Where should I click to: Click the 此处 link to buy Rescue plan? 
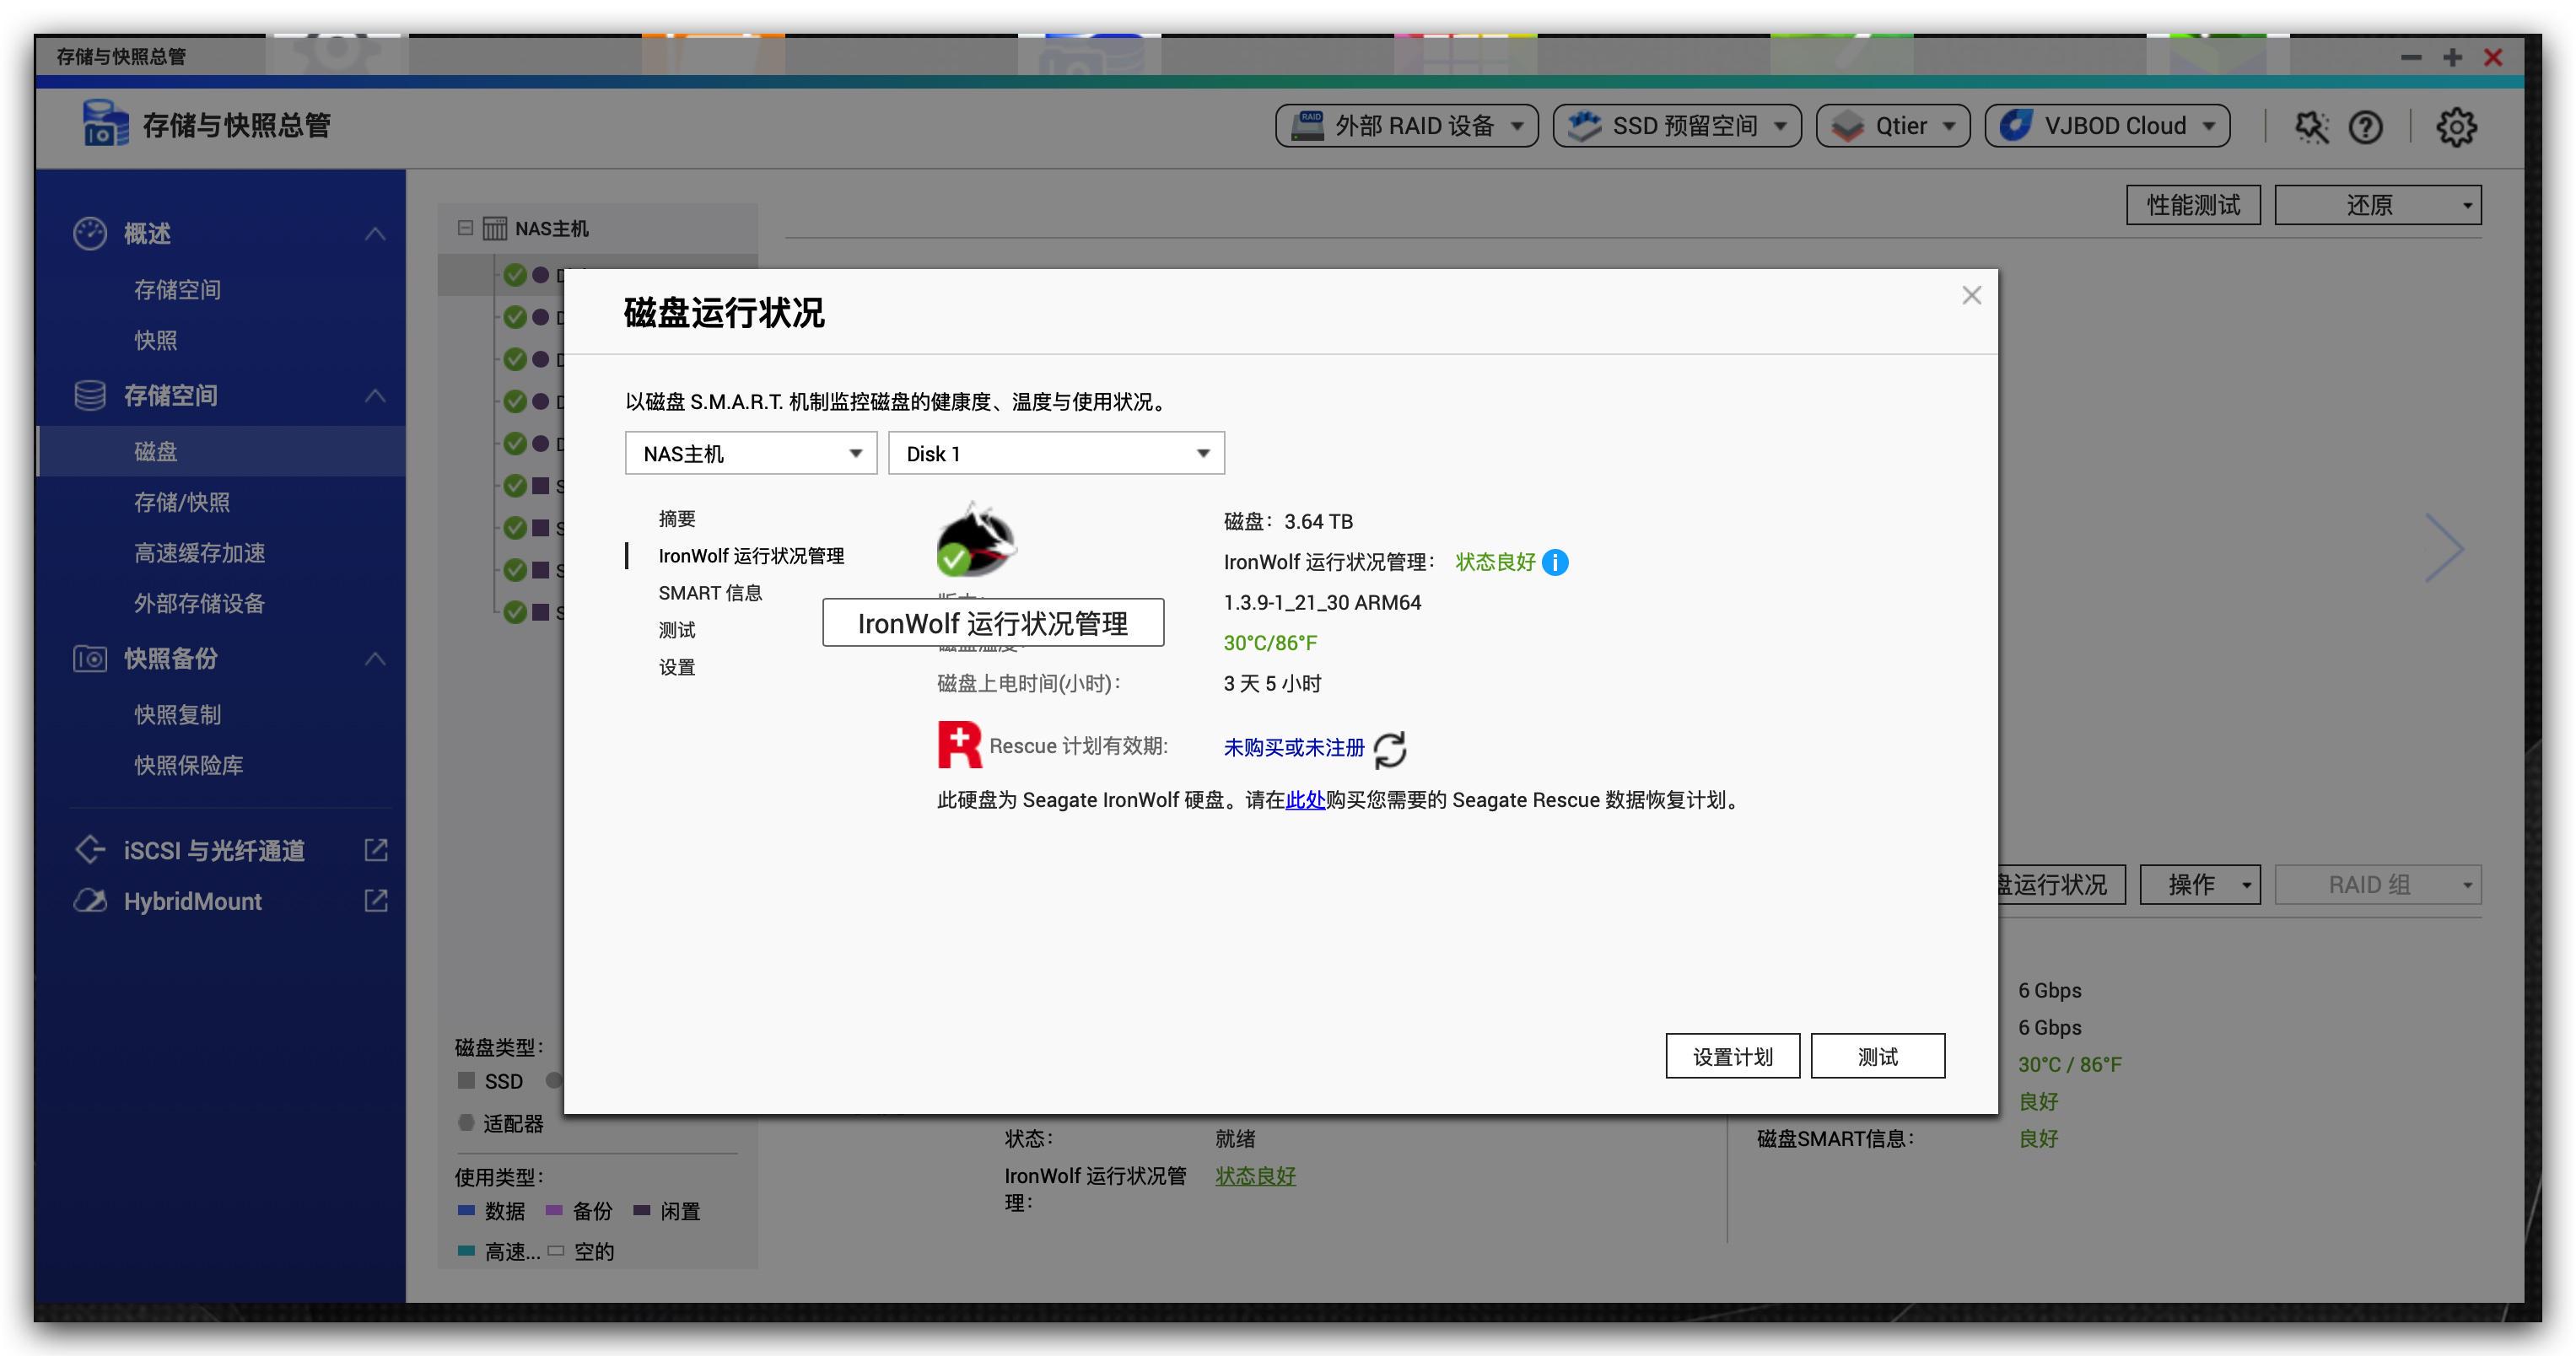1305,800
